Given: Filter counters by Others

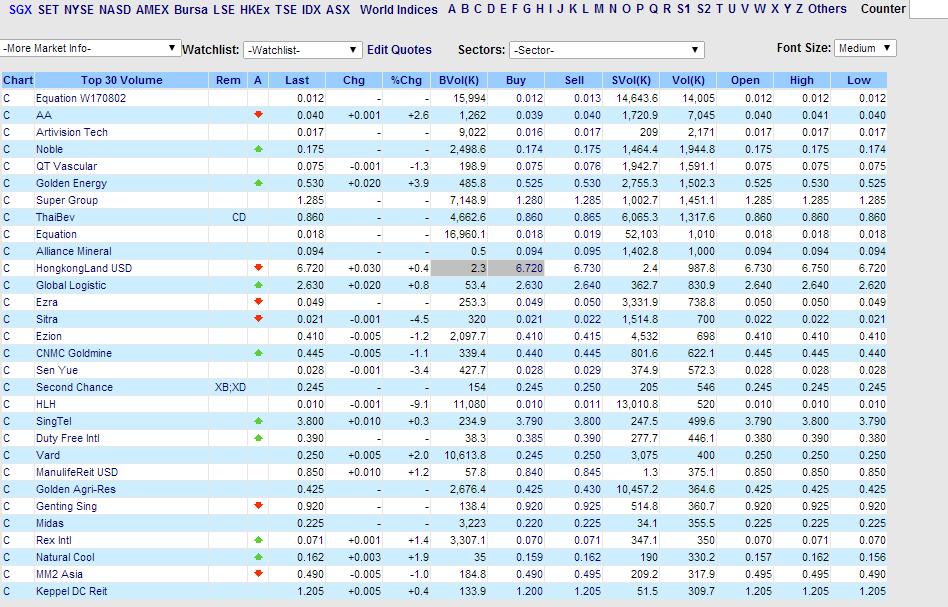Looking at the screenshot, I should tap(827, 9).
